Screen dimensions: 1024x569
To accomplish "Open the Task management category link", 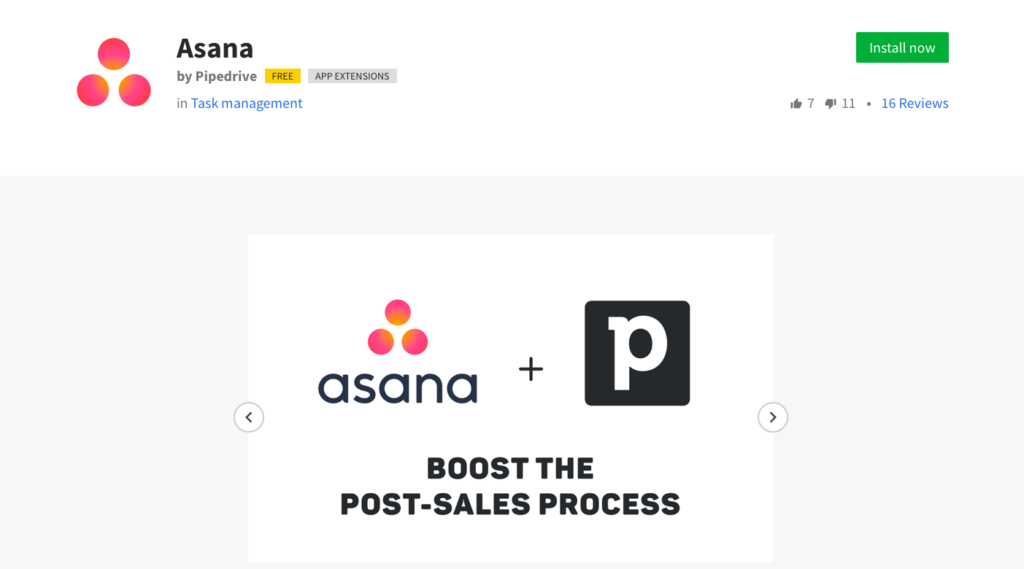I will pyautogui.click(x=246, y=103).
